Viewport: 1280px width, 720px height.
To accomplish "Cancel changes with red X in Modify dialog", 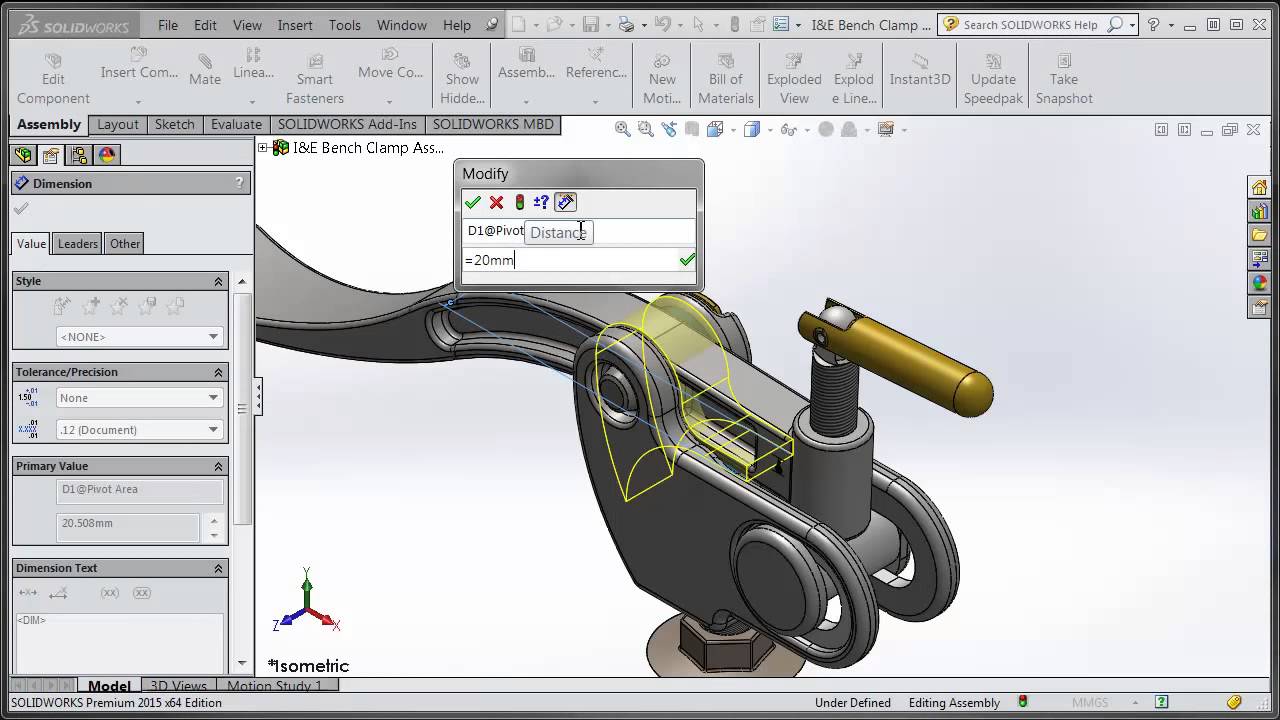I will point(496,202).
